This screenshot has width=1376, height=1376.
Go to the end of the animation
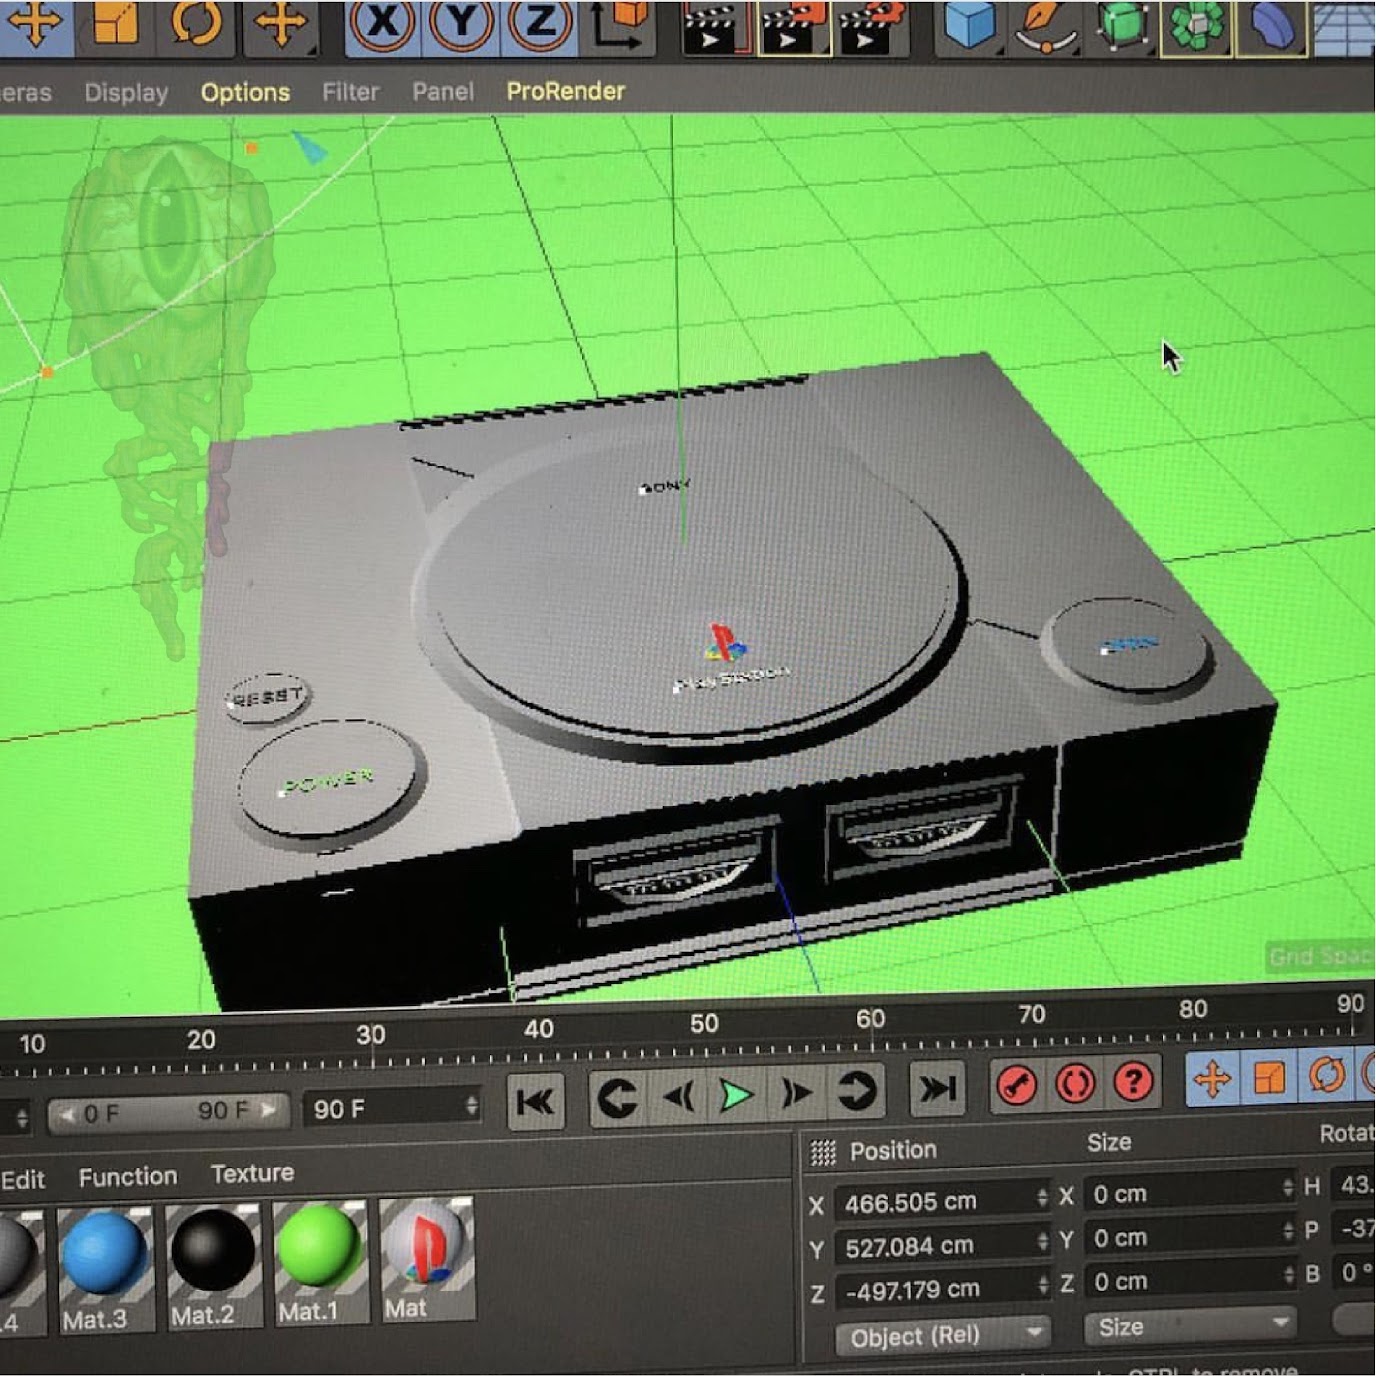pos(937,1087)
